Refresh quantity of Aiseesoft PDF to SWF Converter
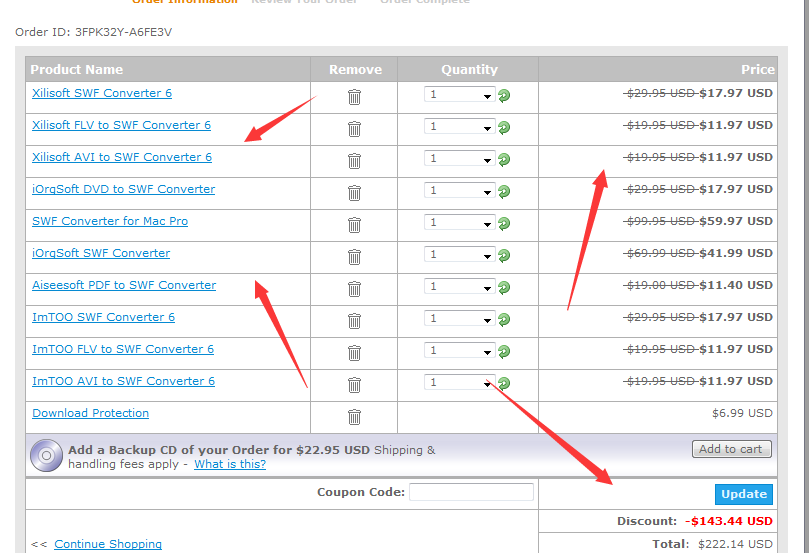Image resolution: width=809 pixels, height=553 pixels. [x=504, y=287]
